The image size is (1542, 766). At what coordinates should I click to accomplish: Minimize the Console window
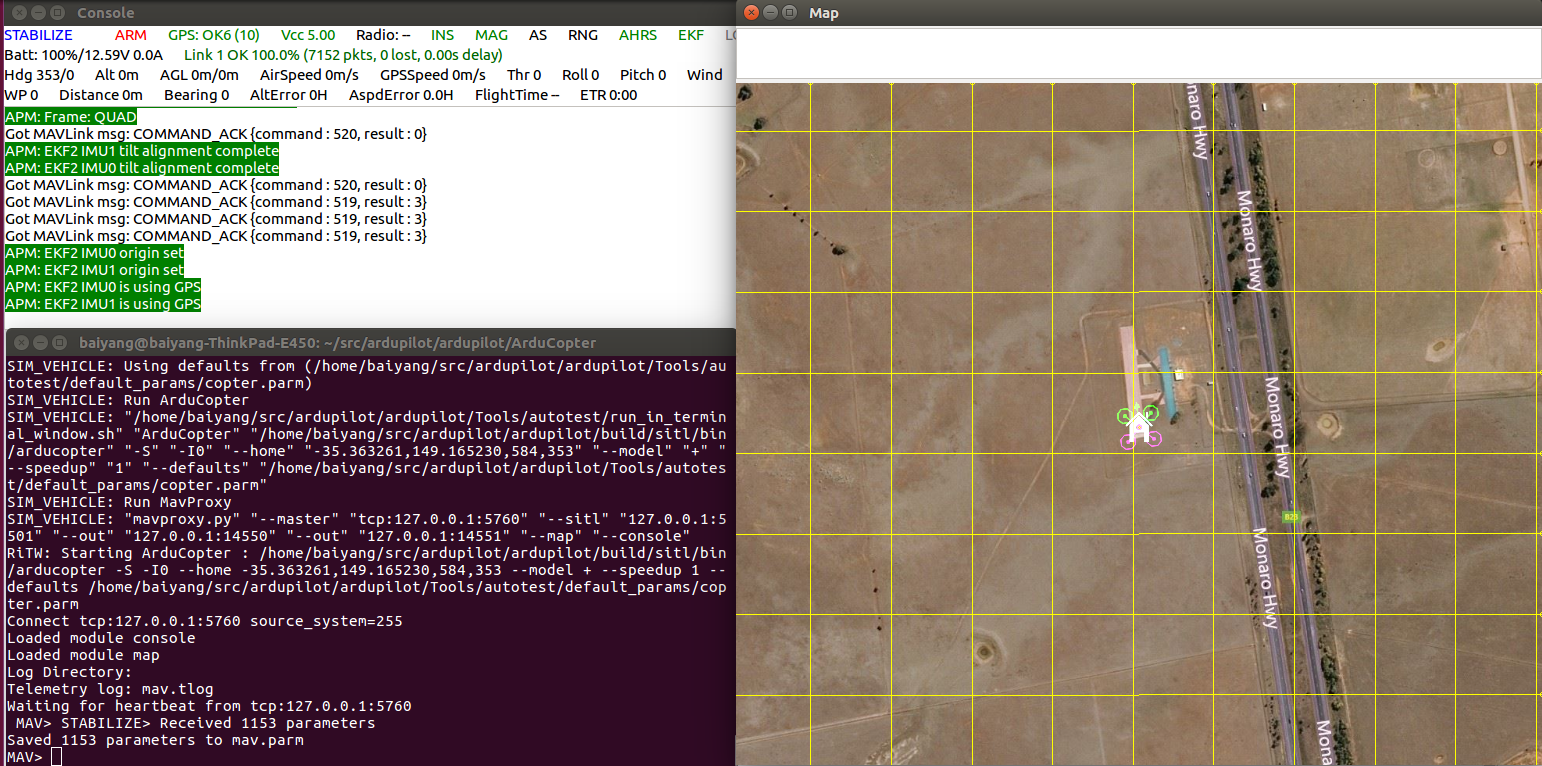[40, 13]
